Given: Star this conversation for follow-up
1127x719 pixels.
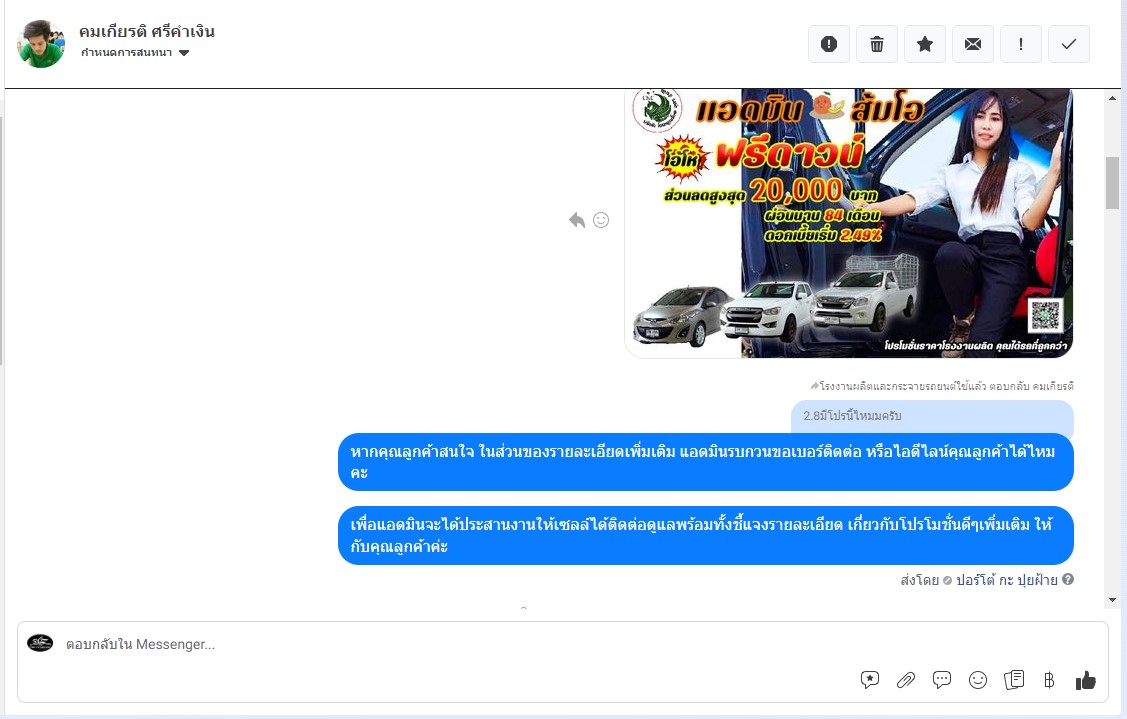Looking at the screenshot, I should (925, 44).
